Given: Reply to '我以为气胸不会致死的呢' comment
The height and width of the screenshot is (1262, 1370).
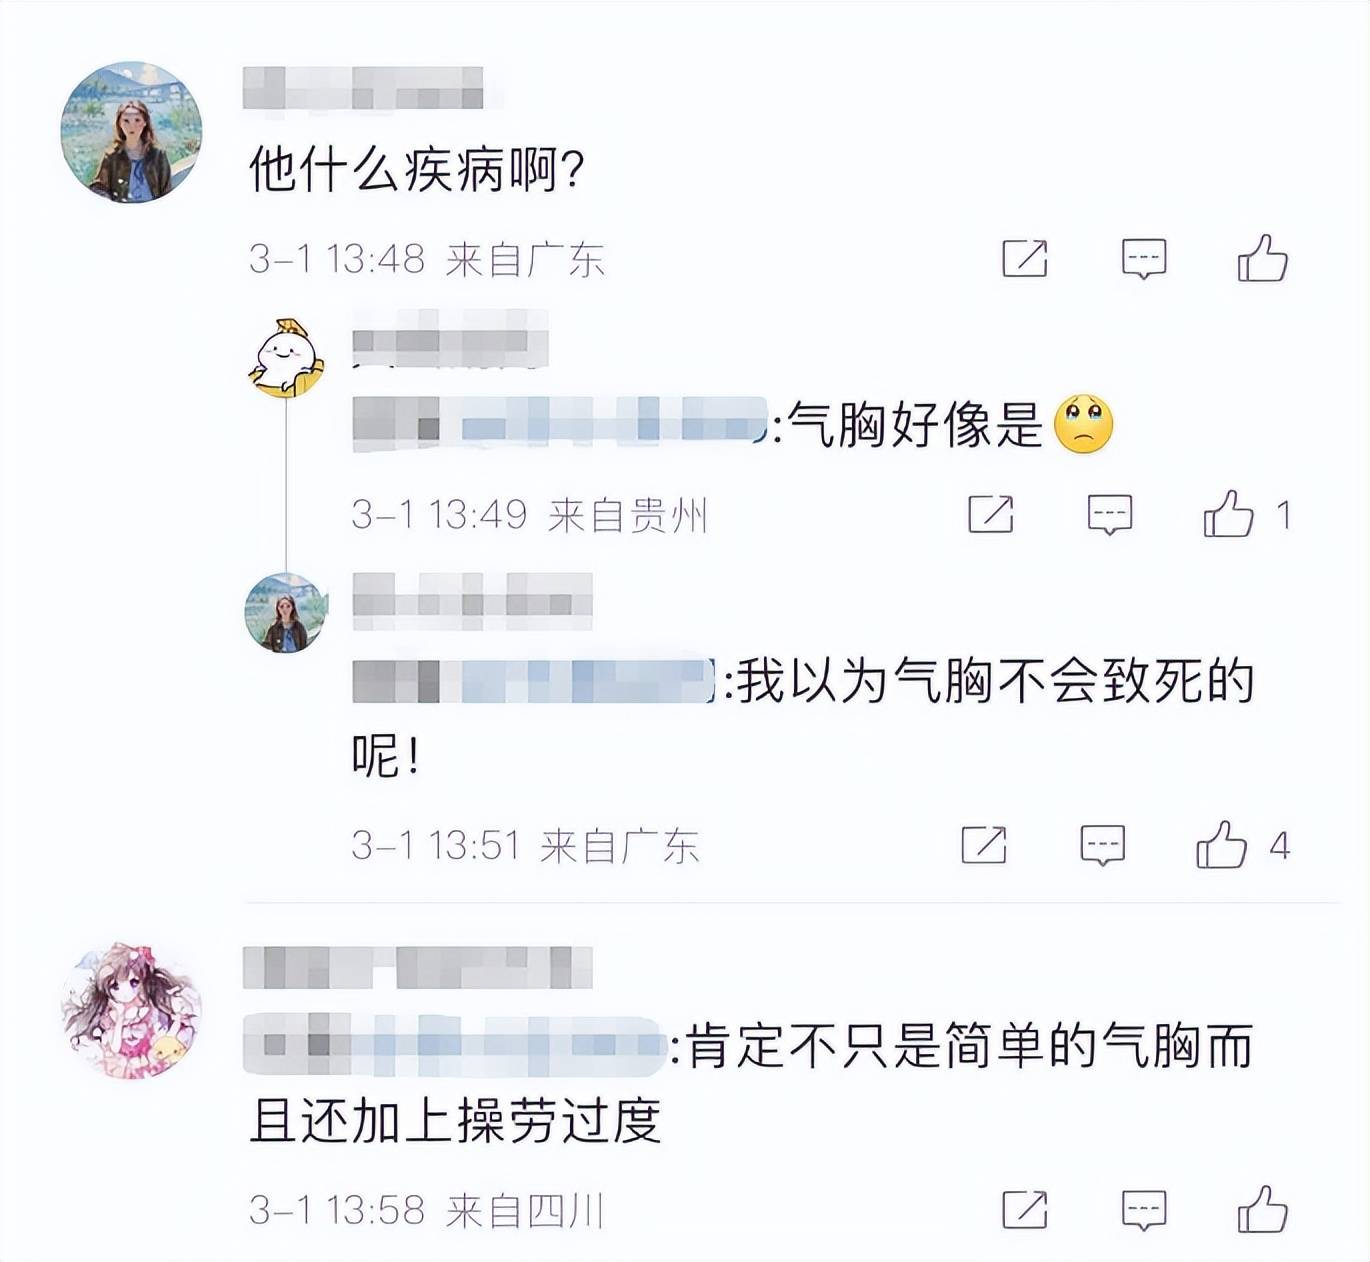Looking at the screenshot, I should 1103,845.
